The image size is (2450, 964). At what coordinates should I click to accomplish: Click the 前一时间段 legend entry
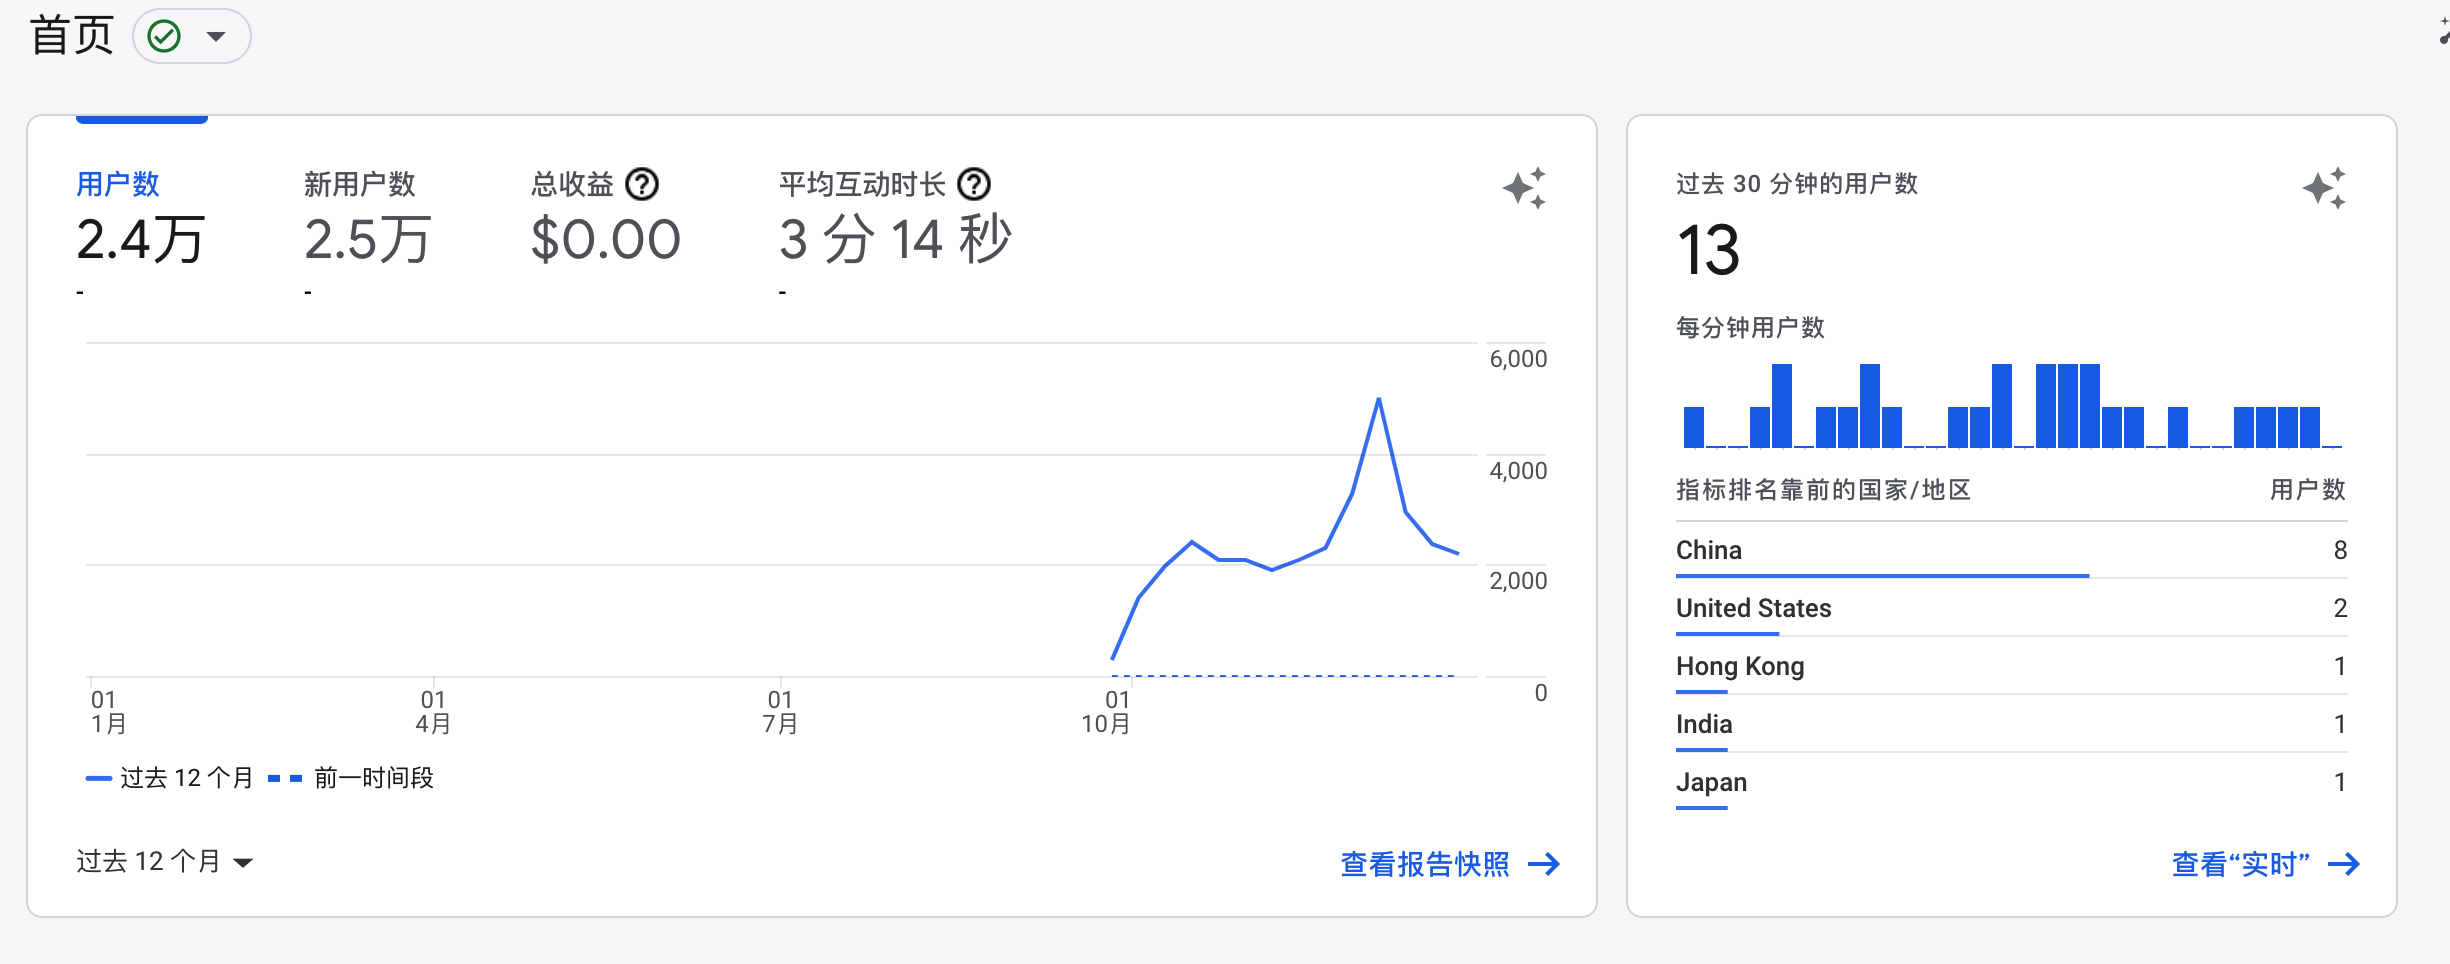(x=351, y=778)
